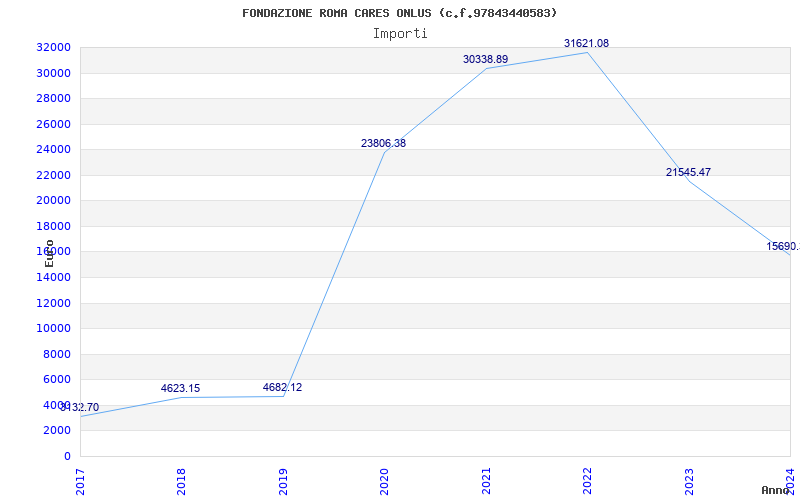Click y-axis value 6000
Image resolution: width=800 pixels, height=500 pixels.
click(57, 380)
